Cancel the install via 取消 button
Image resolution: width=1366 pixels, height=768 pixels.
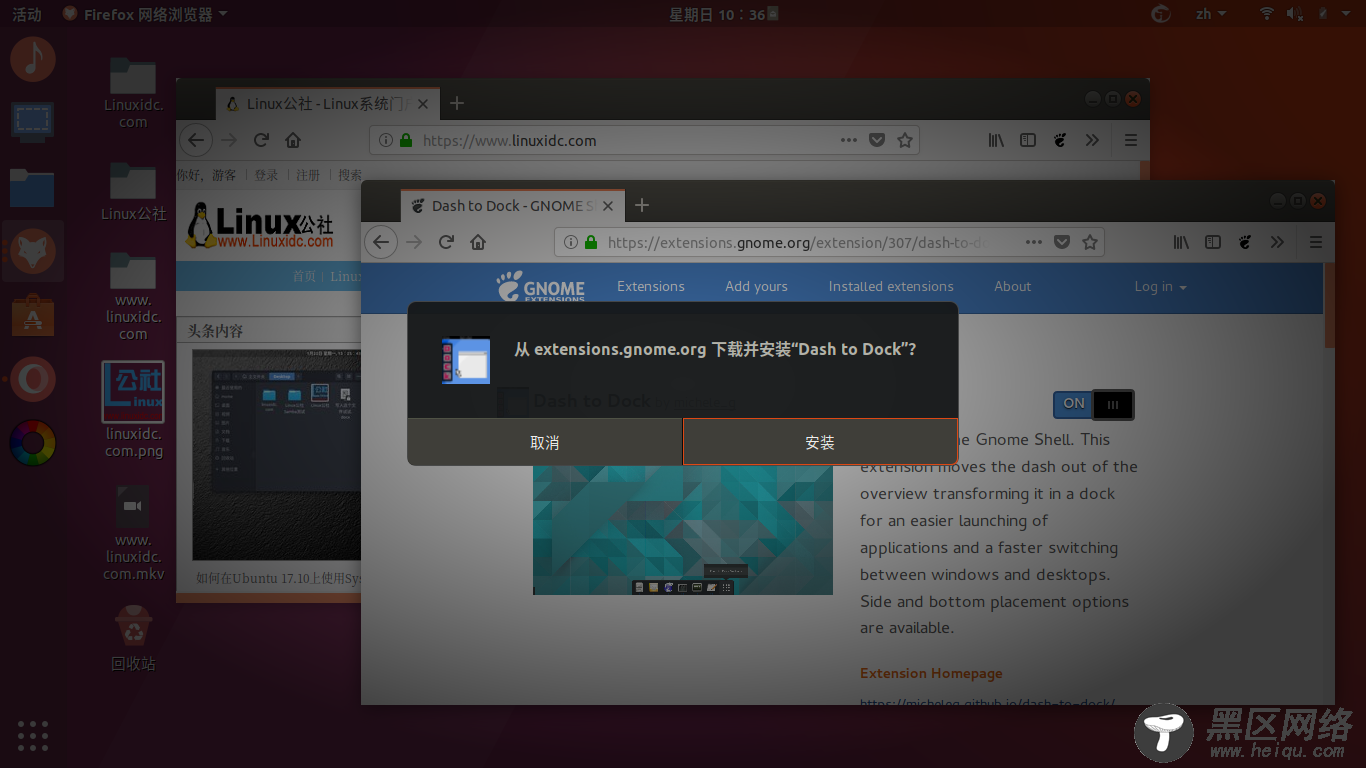(545, 442)
